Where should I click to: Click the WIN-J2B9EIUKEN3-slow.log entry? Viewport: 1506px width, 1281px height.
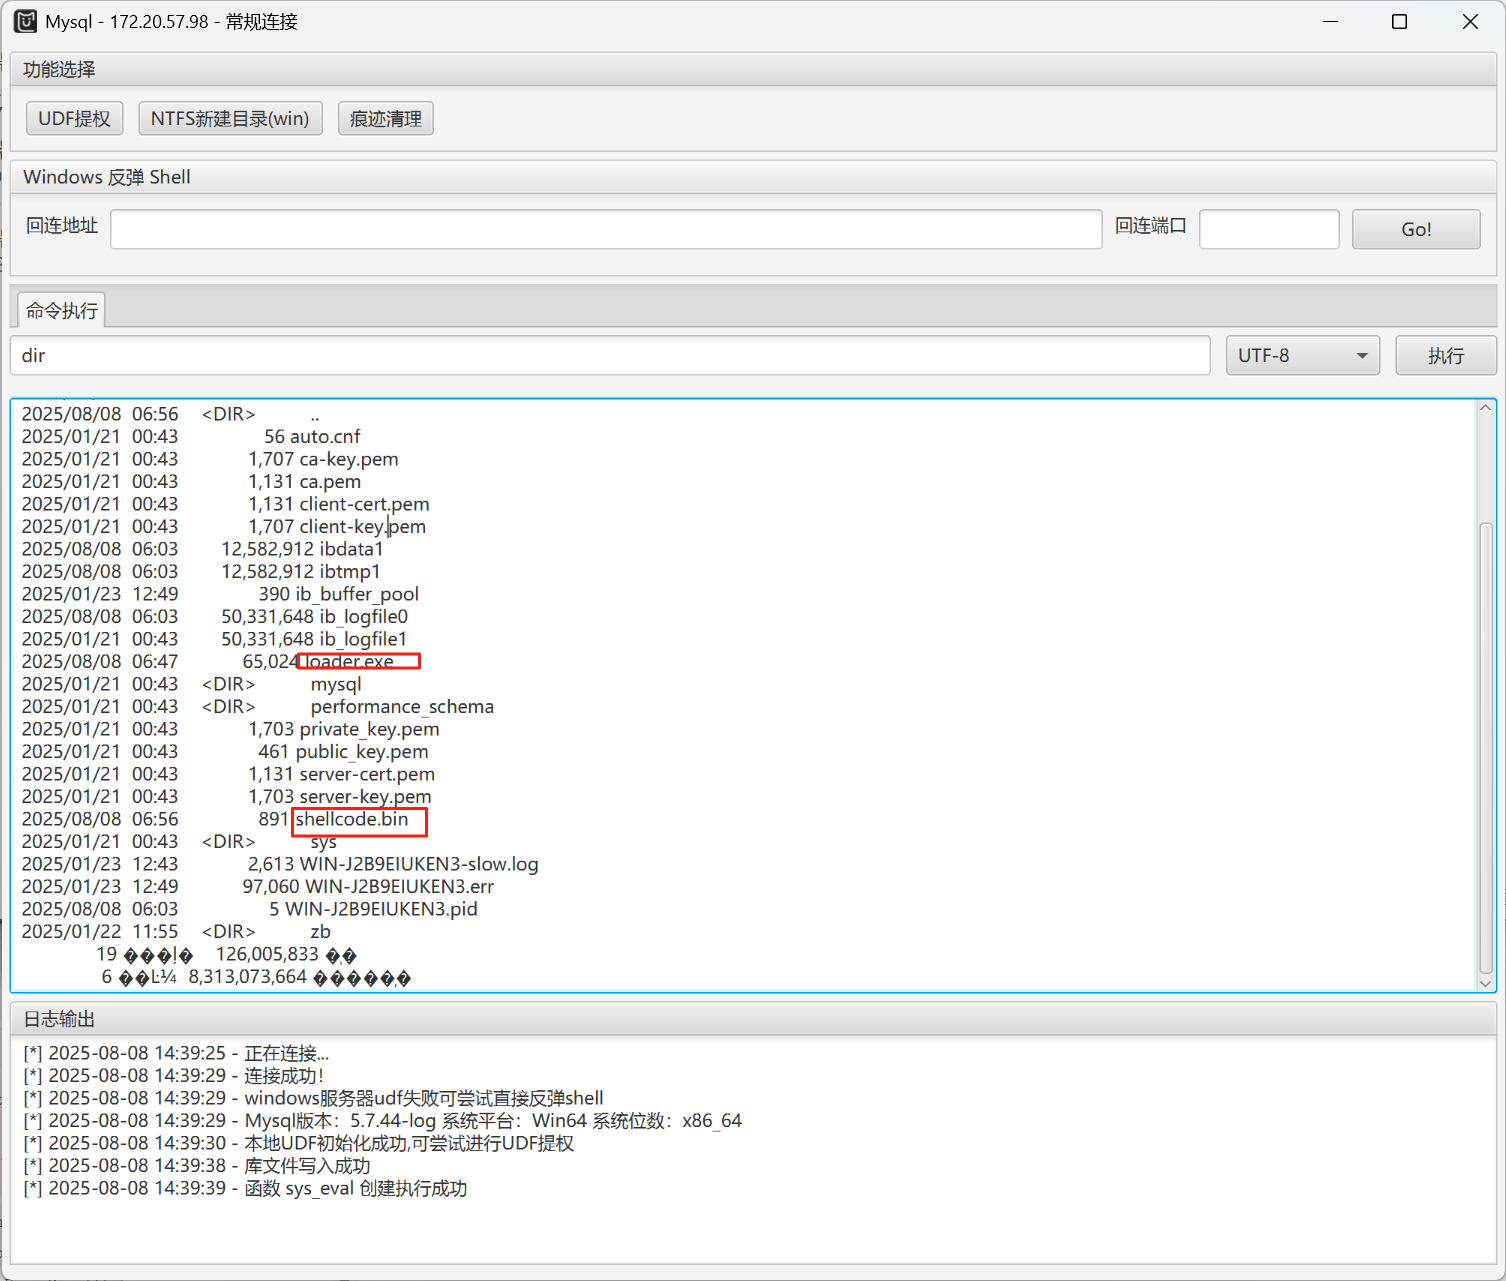click(419, 864)
